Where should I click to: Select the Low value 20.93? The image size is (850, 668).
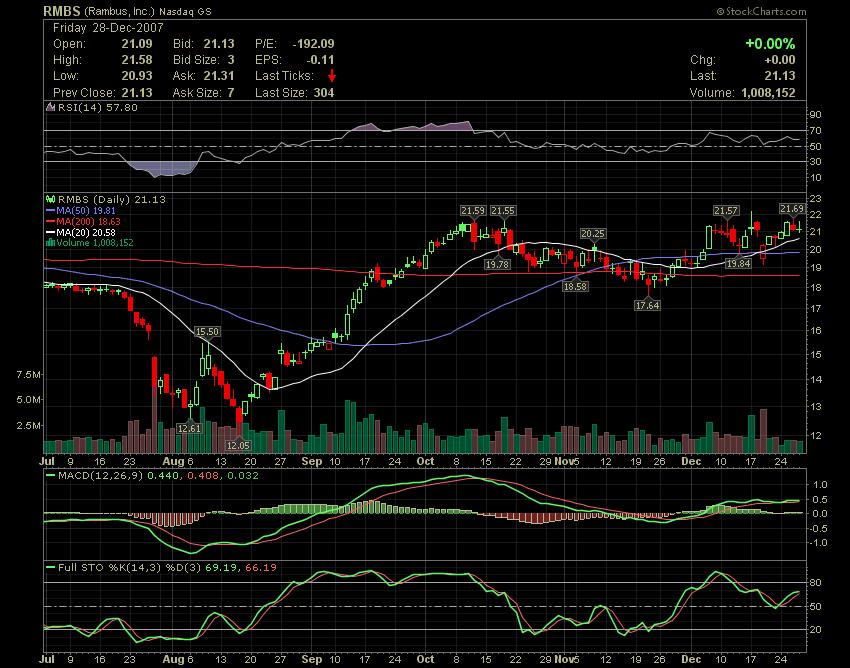pos(137,76)
